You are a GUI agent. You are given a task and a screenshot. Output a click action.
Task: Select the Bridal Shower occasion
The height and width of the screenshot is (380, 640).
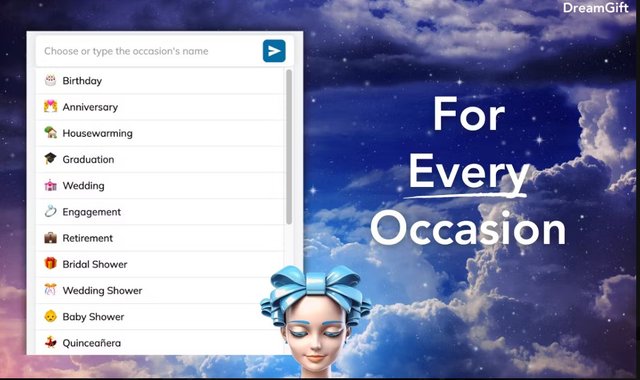point(160,264)
